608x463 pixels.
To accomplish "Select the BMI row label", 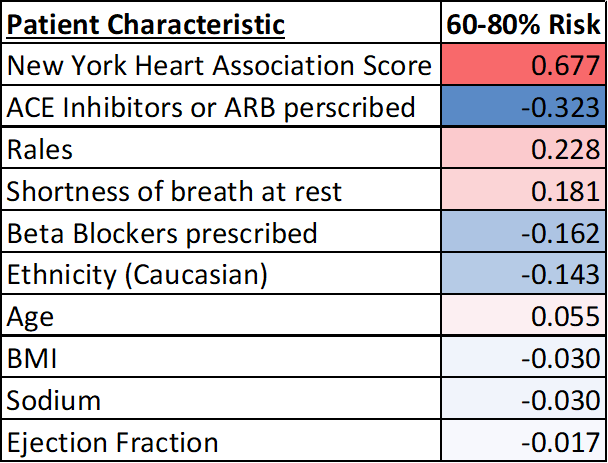I will tap(220, 358).
